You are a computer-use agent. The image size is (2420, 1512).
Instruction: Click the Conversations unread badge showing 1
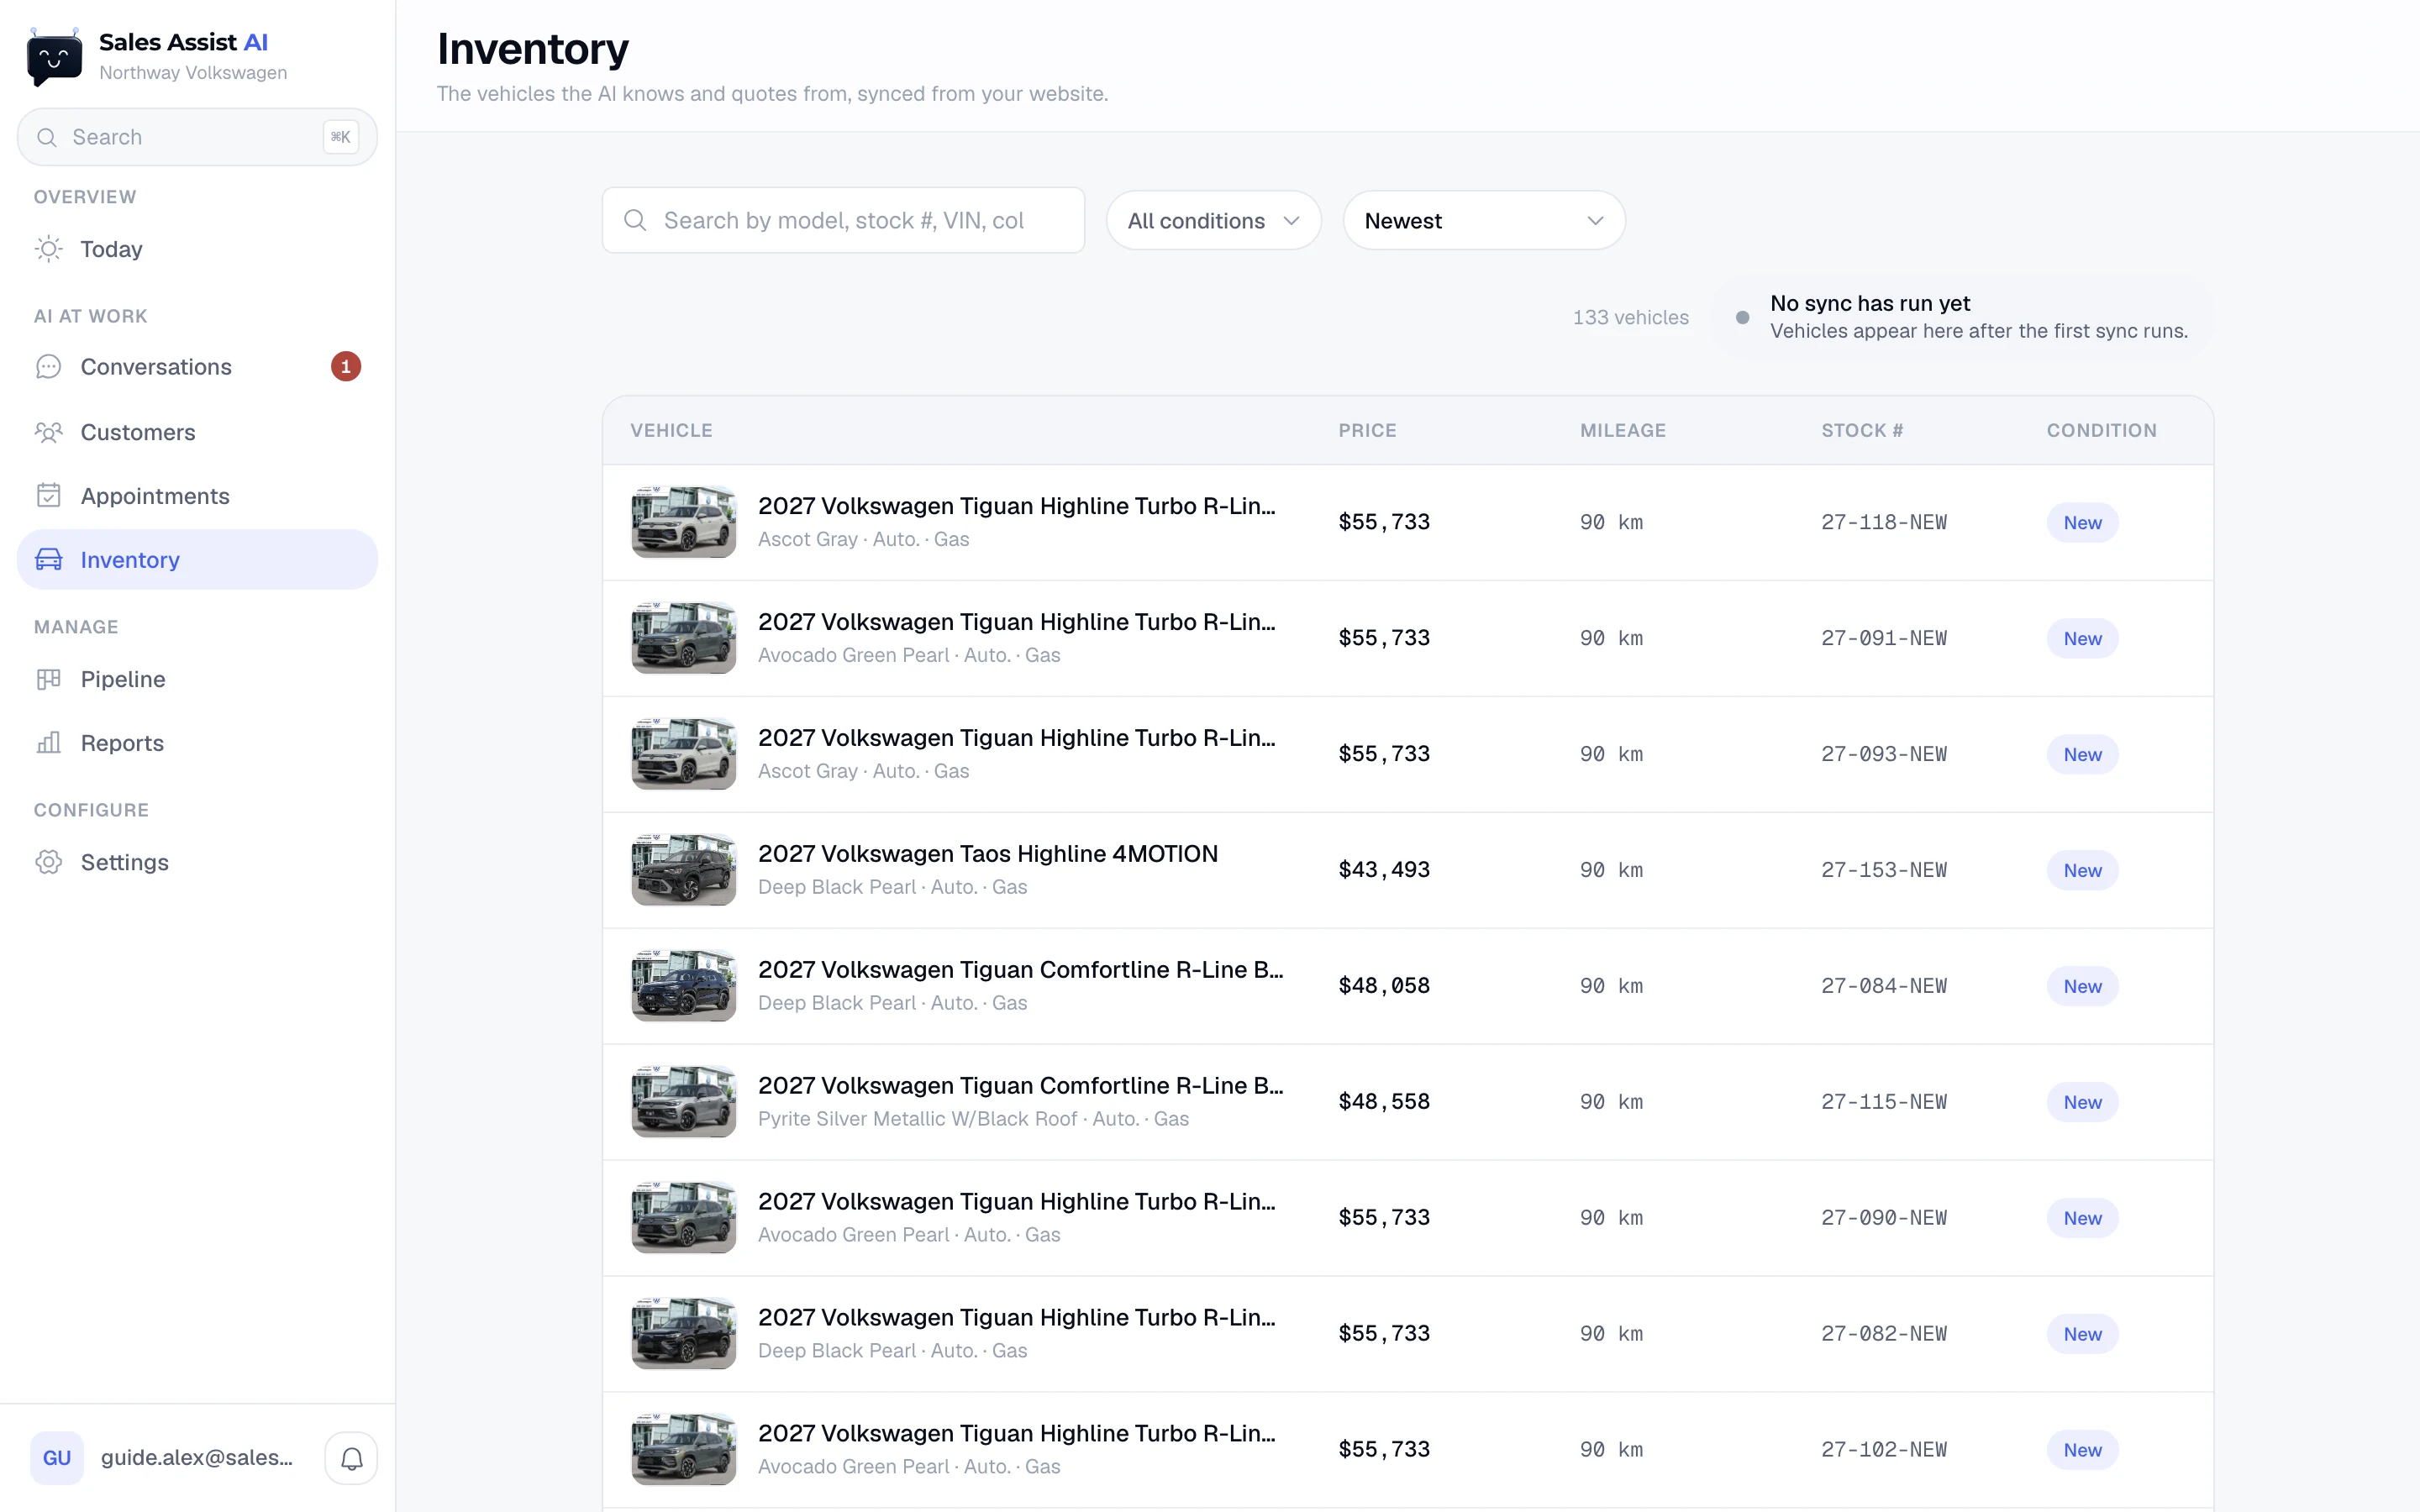(x=346, y=367)
